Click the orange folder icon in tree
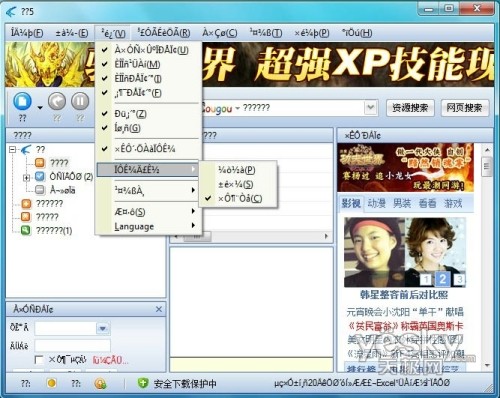The width and height of the screenshot is (500, 398). tap(40, 163)
